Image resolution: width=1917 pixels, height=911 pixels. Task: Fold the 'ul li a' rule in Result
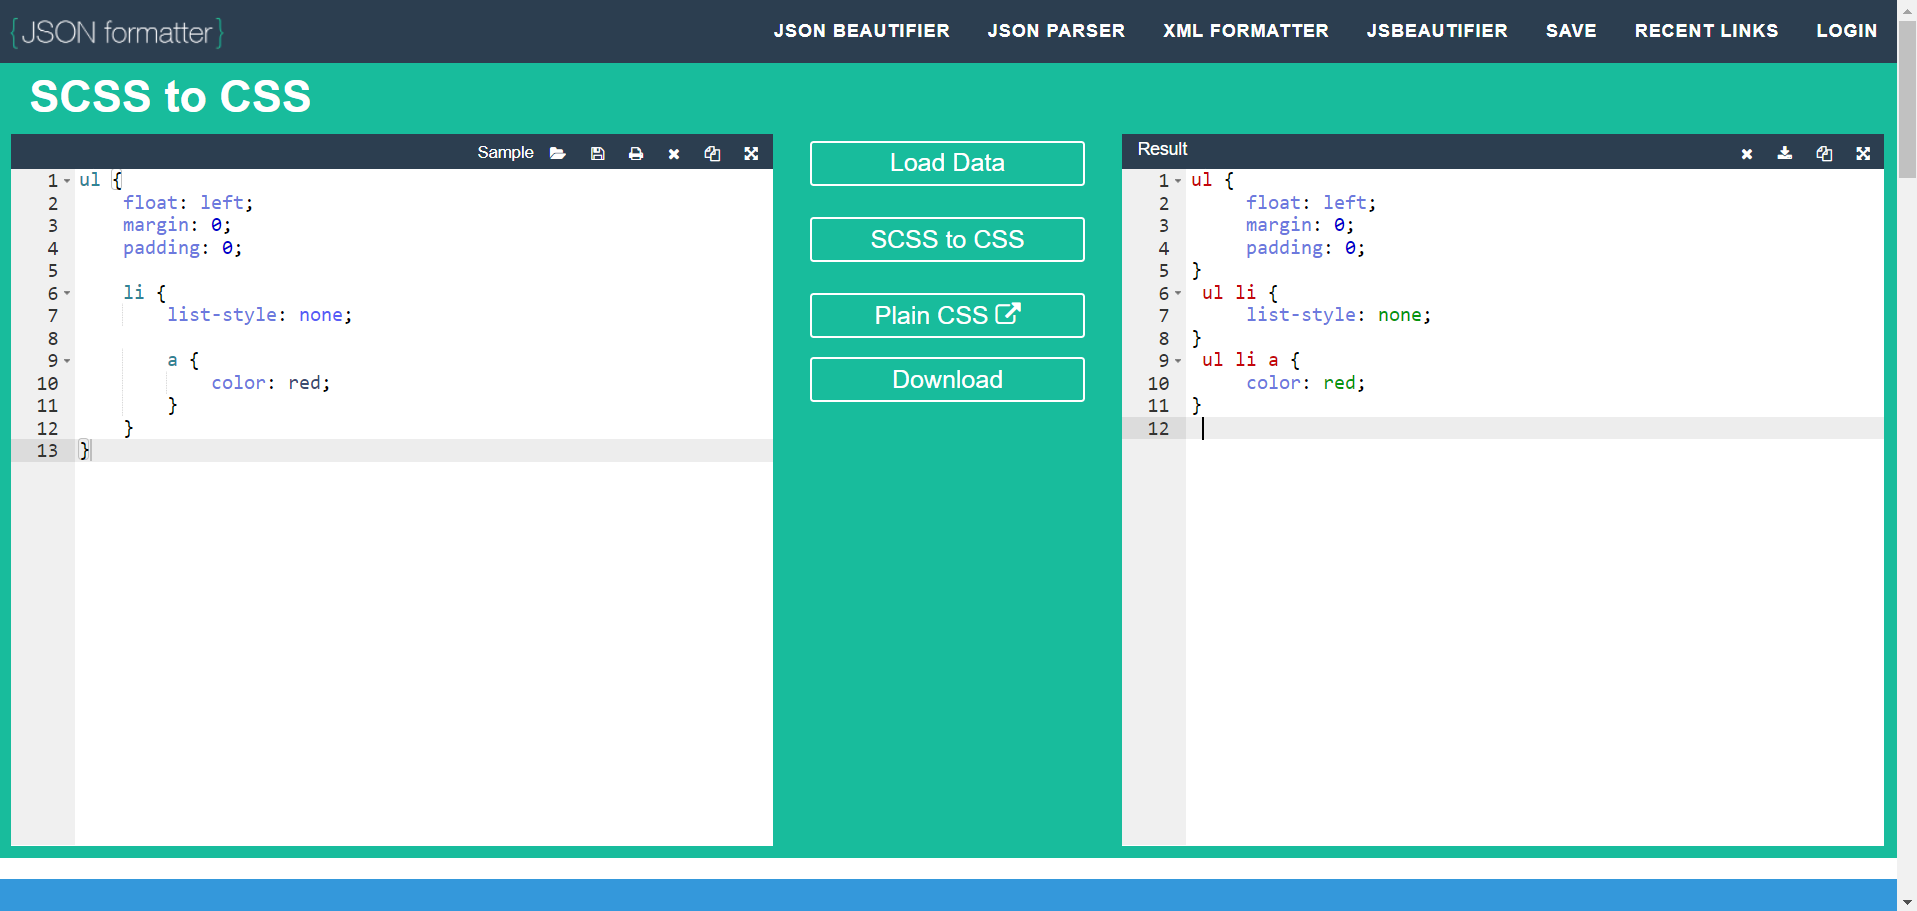(1178, 361)
